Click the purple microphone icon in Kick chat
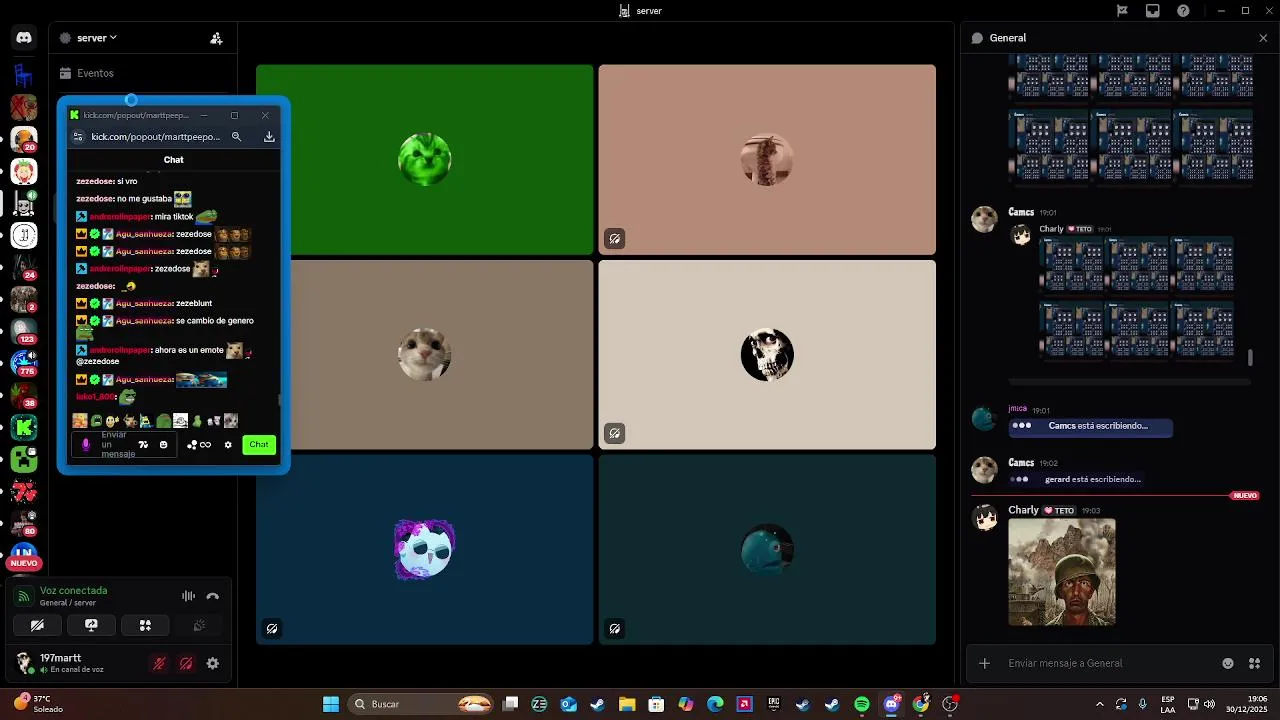 (x=85, y=445)
